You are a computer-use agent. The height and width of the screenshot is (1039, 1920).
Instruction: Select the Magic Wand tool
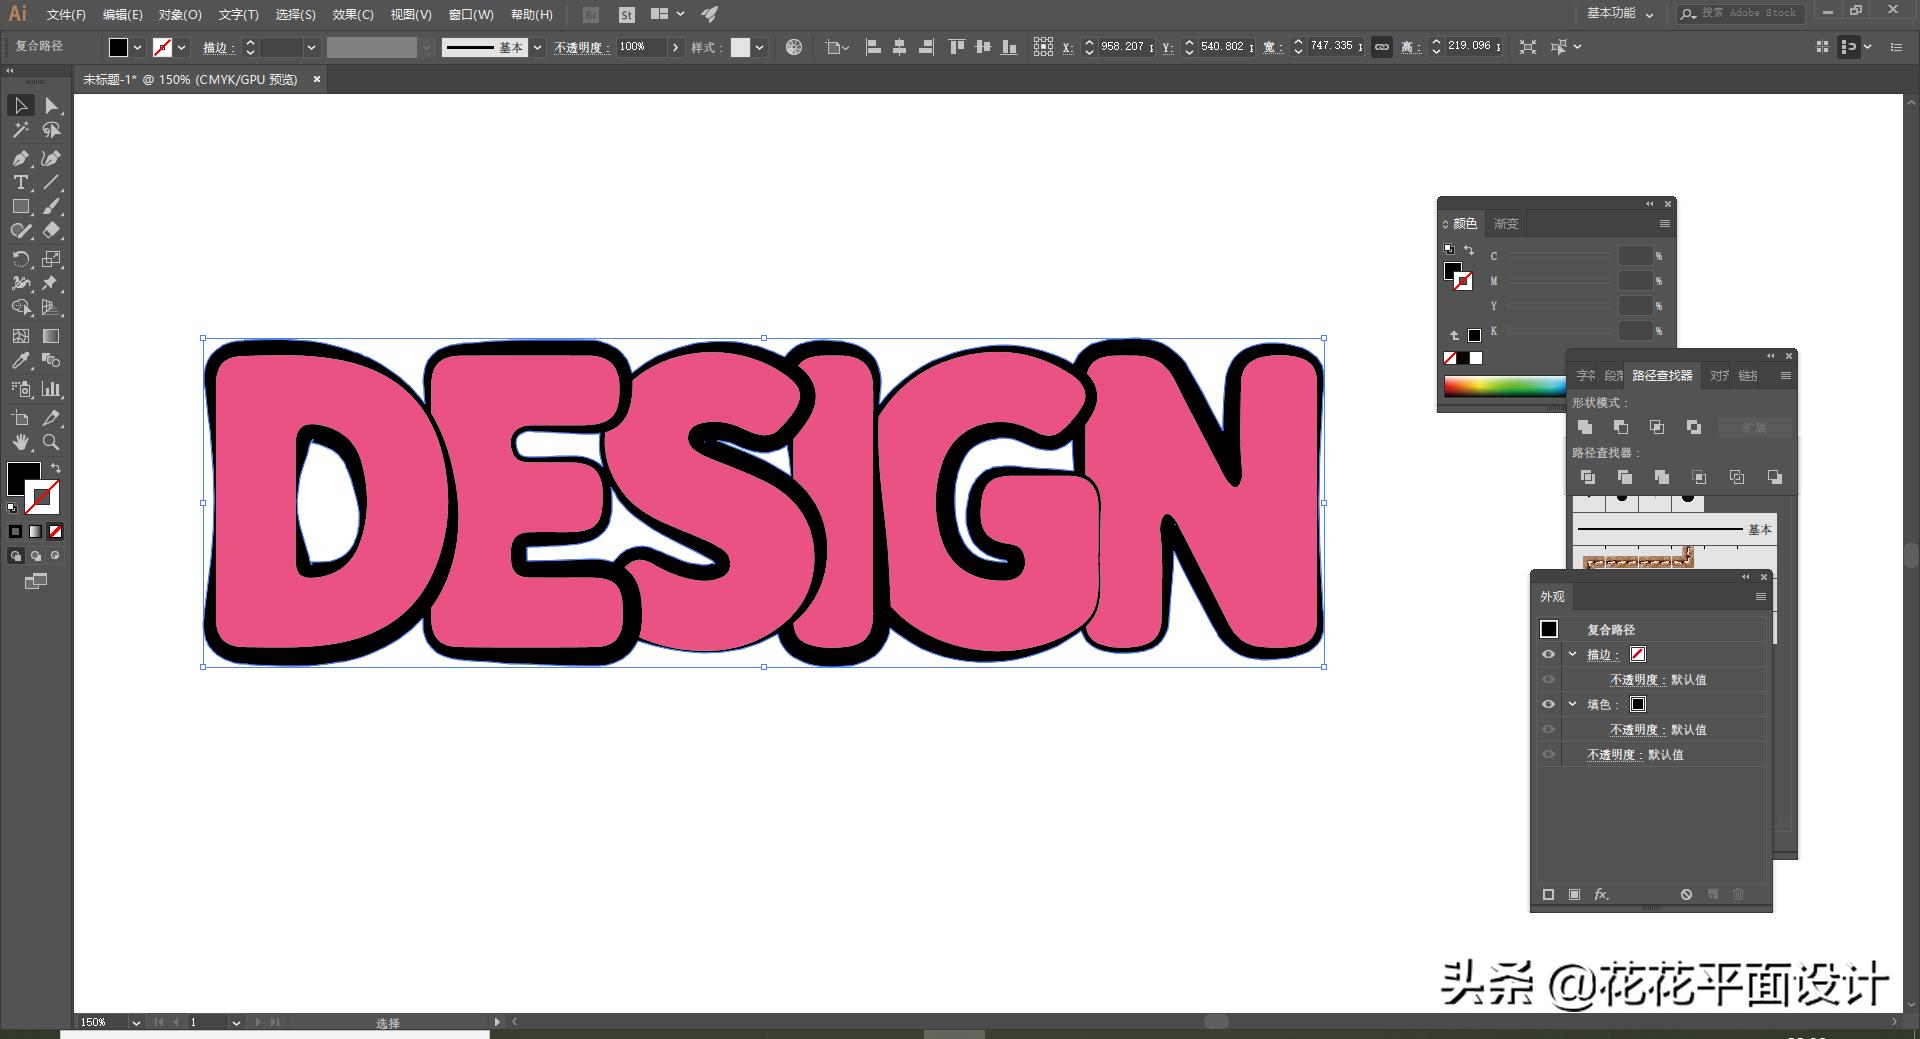click(20, 130)
